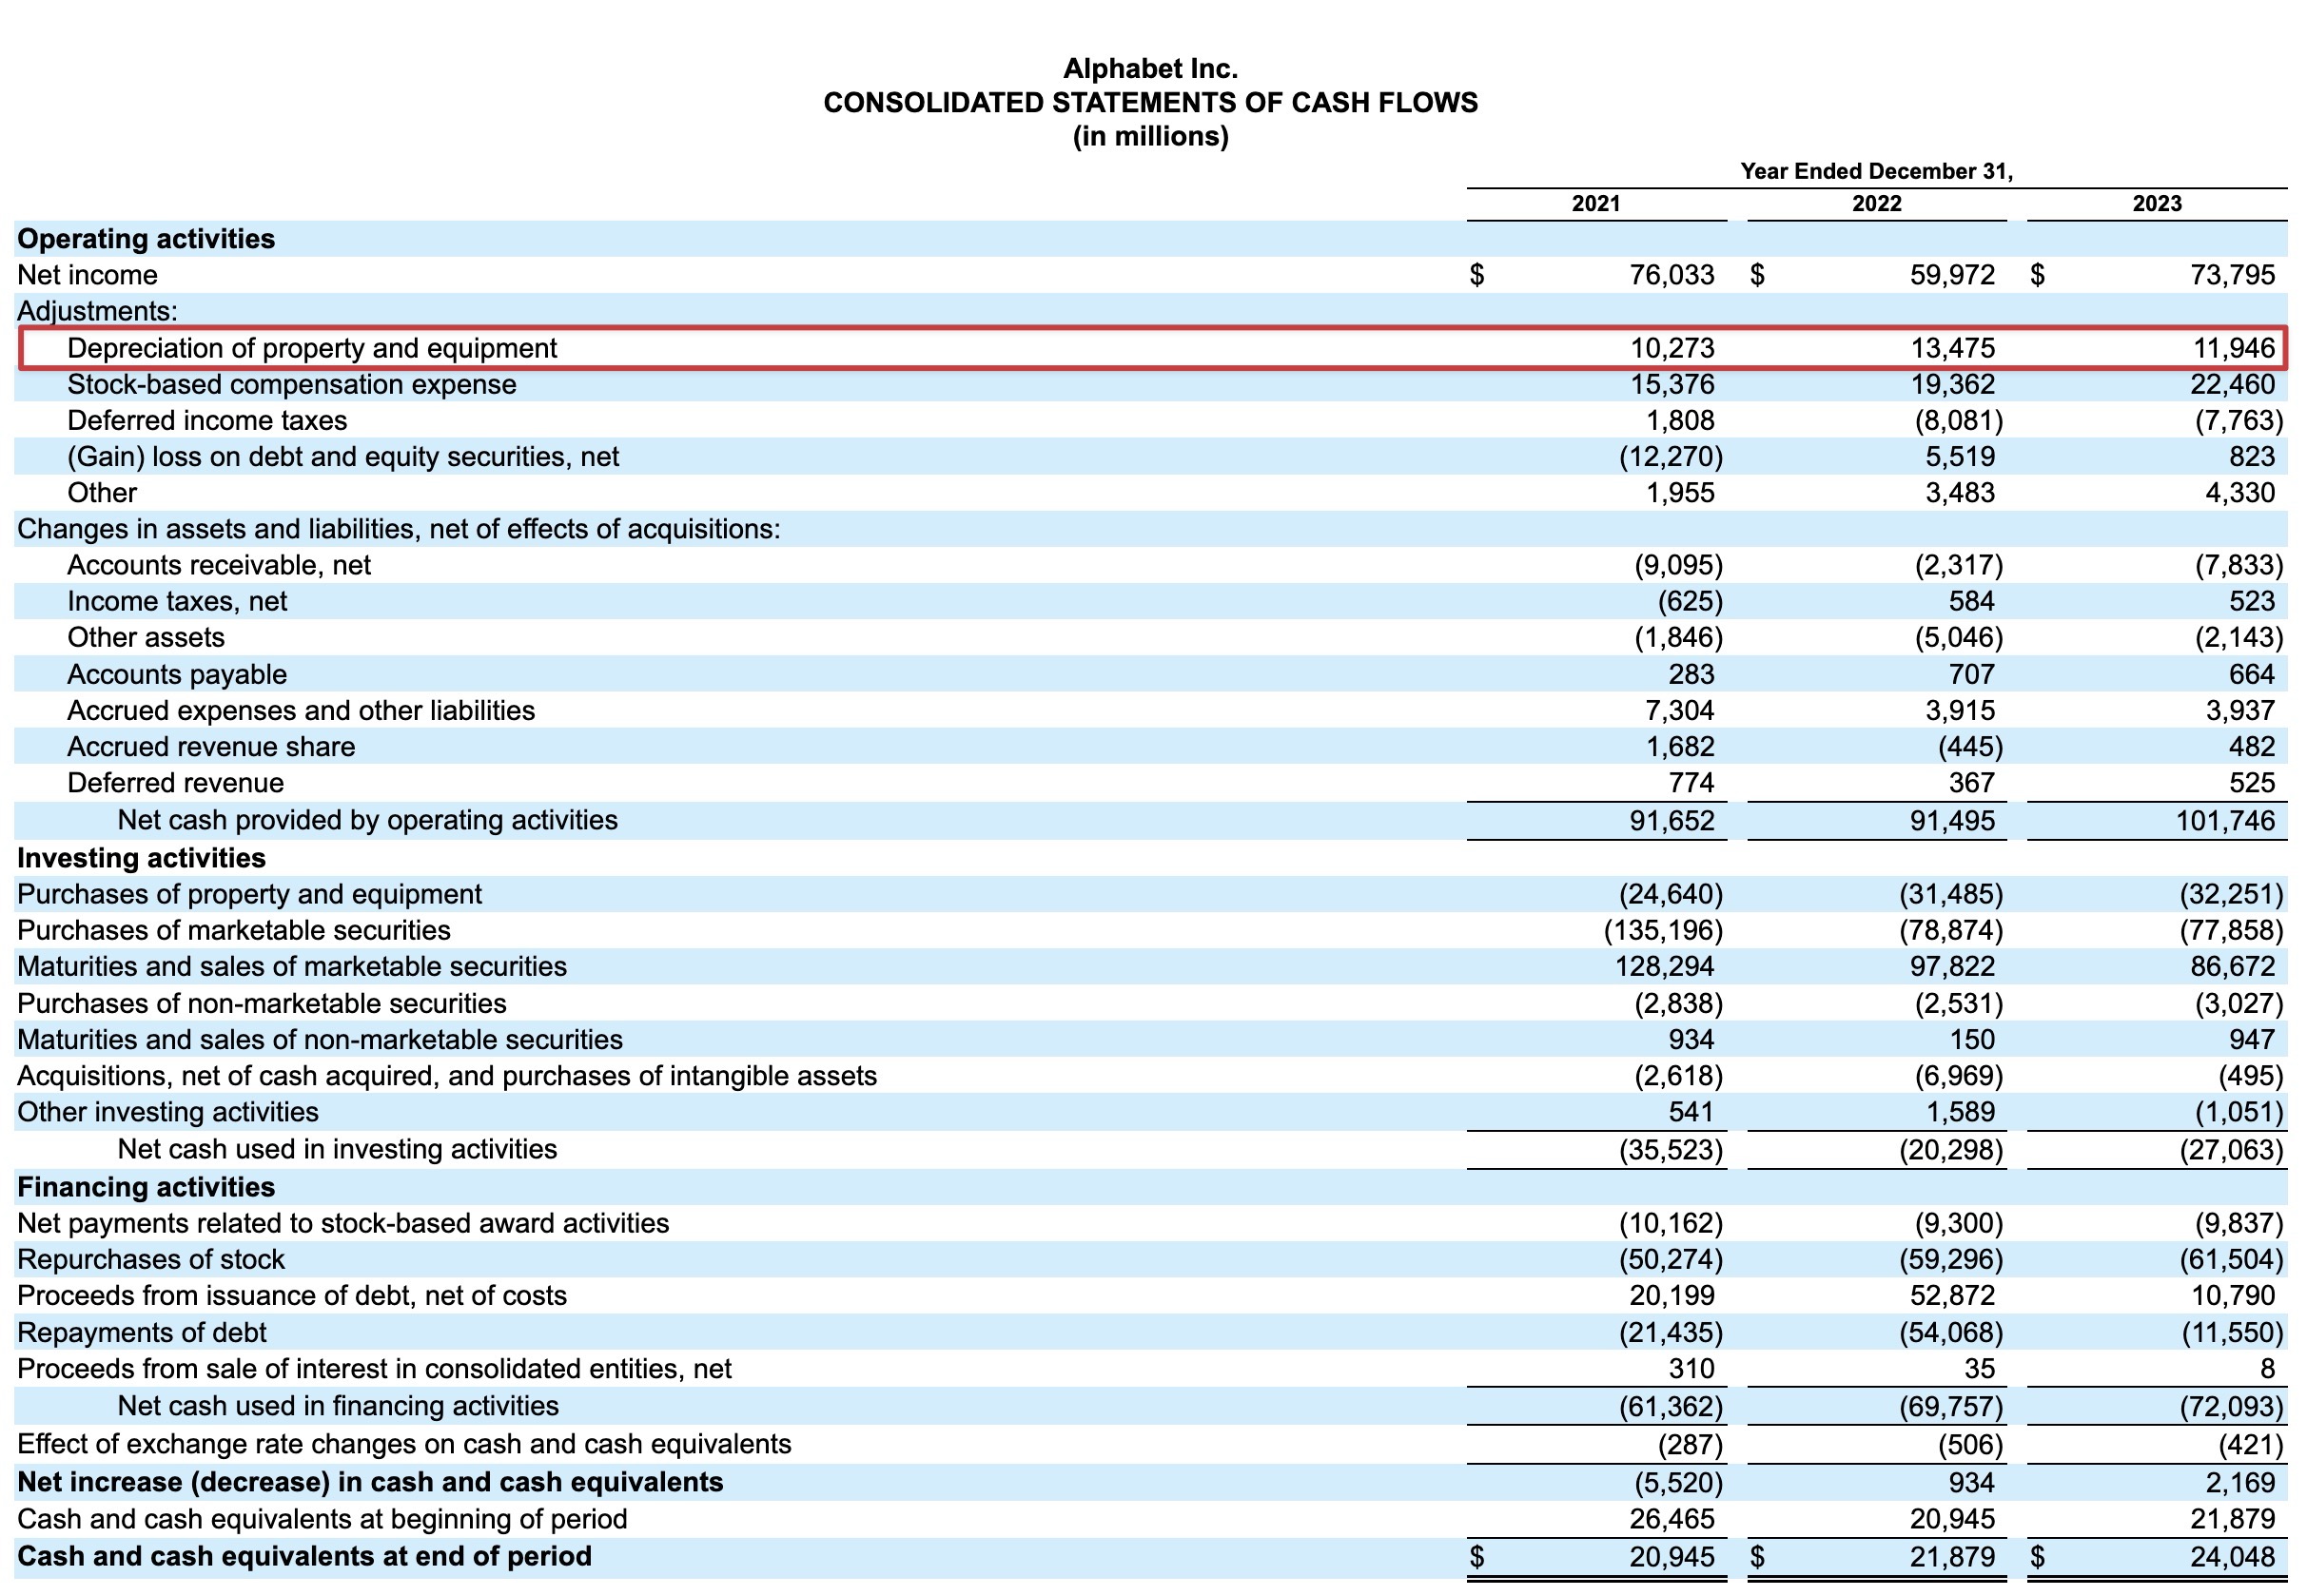Viewport: 2307px width, 1596px height.
Task: Click 'Repayments of debt' label
Action: coord(142,1333)
